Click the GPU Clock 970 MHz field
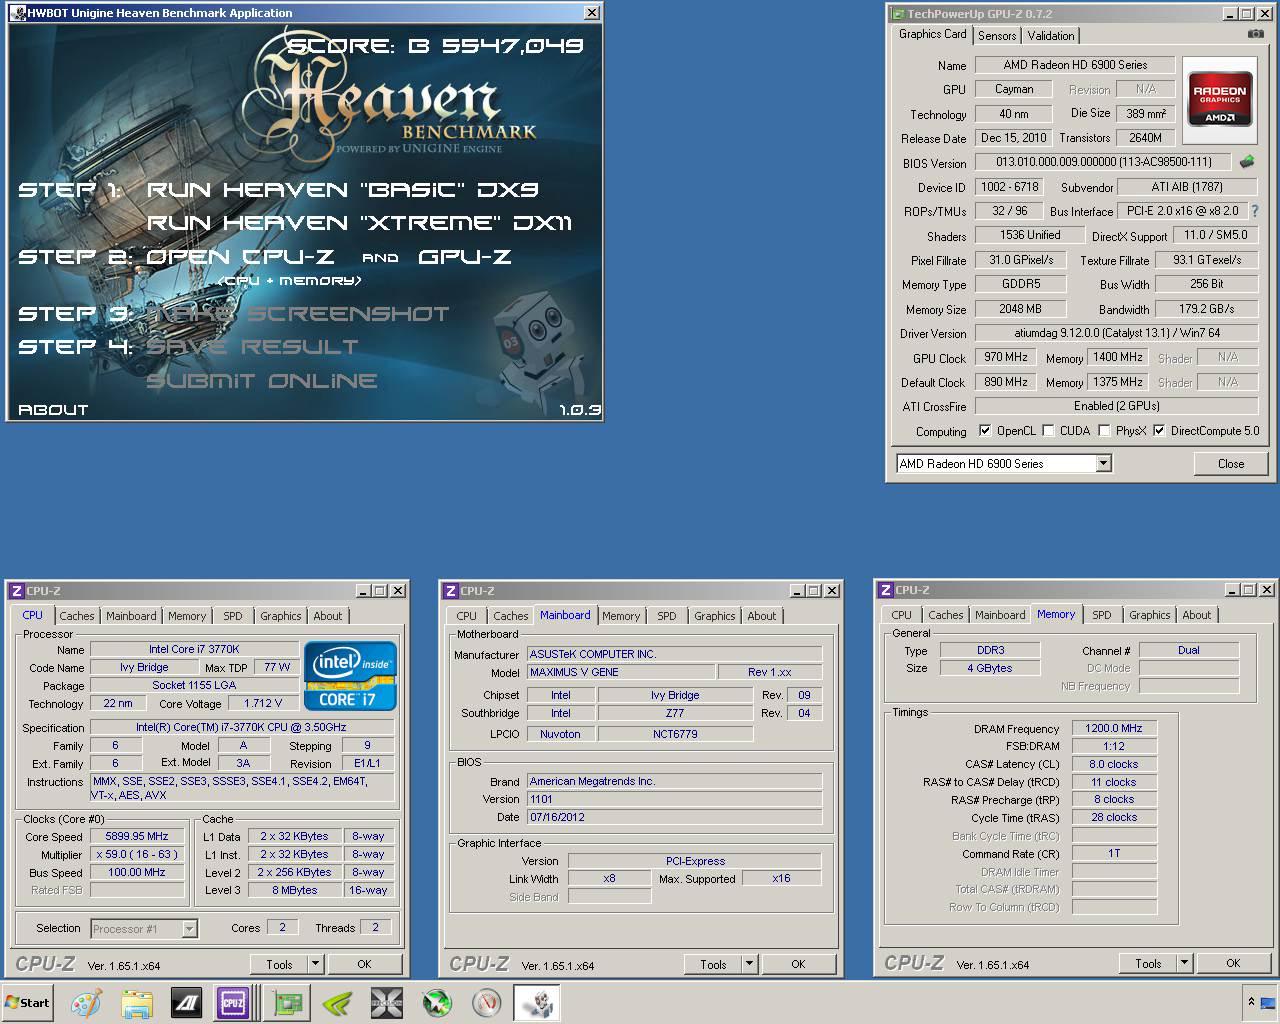Viewport: 1280px width, 1024px height. pyautogui.click(x=1005, y=357)
